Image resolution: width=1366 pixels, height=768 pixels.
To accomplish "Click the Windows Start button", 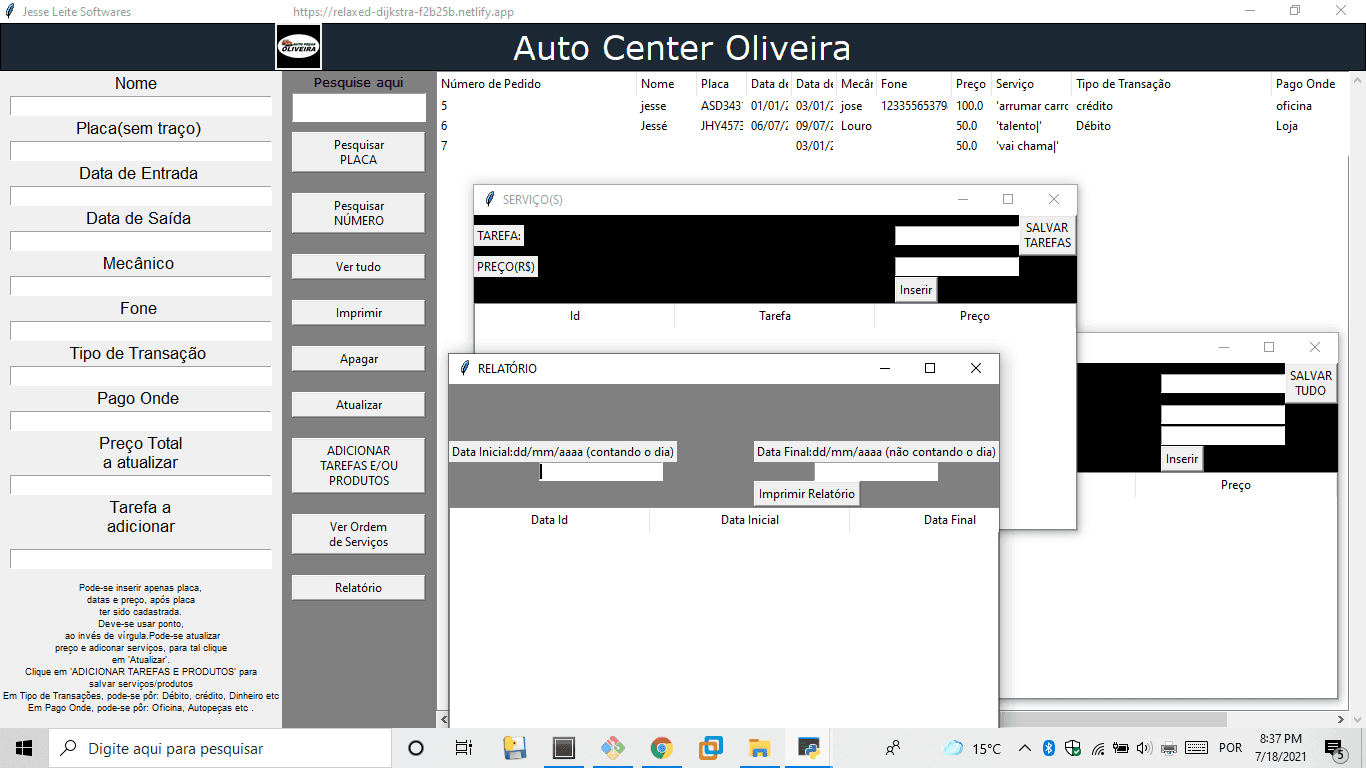I will click(x=24, y=748).
